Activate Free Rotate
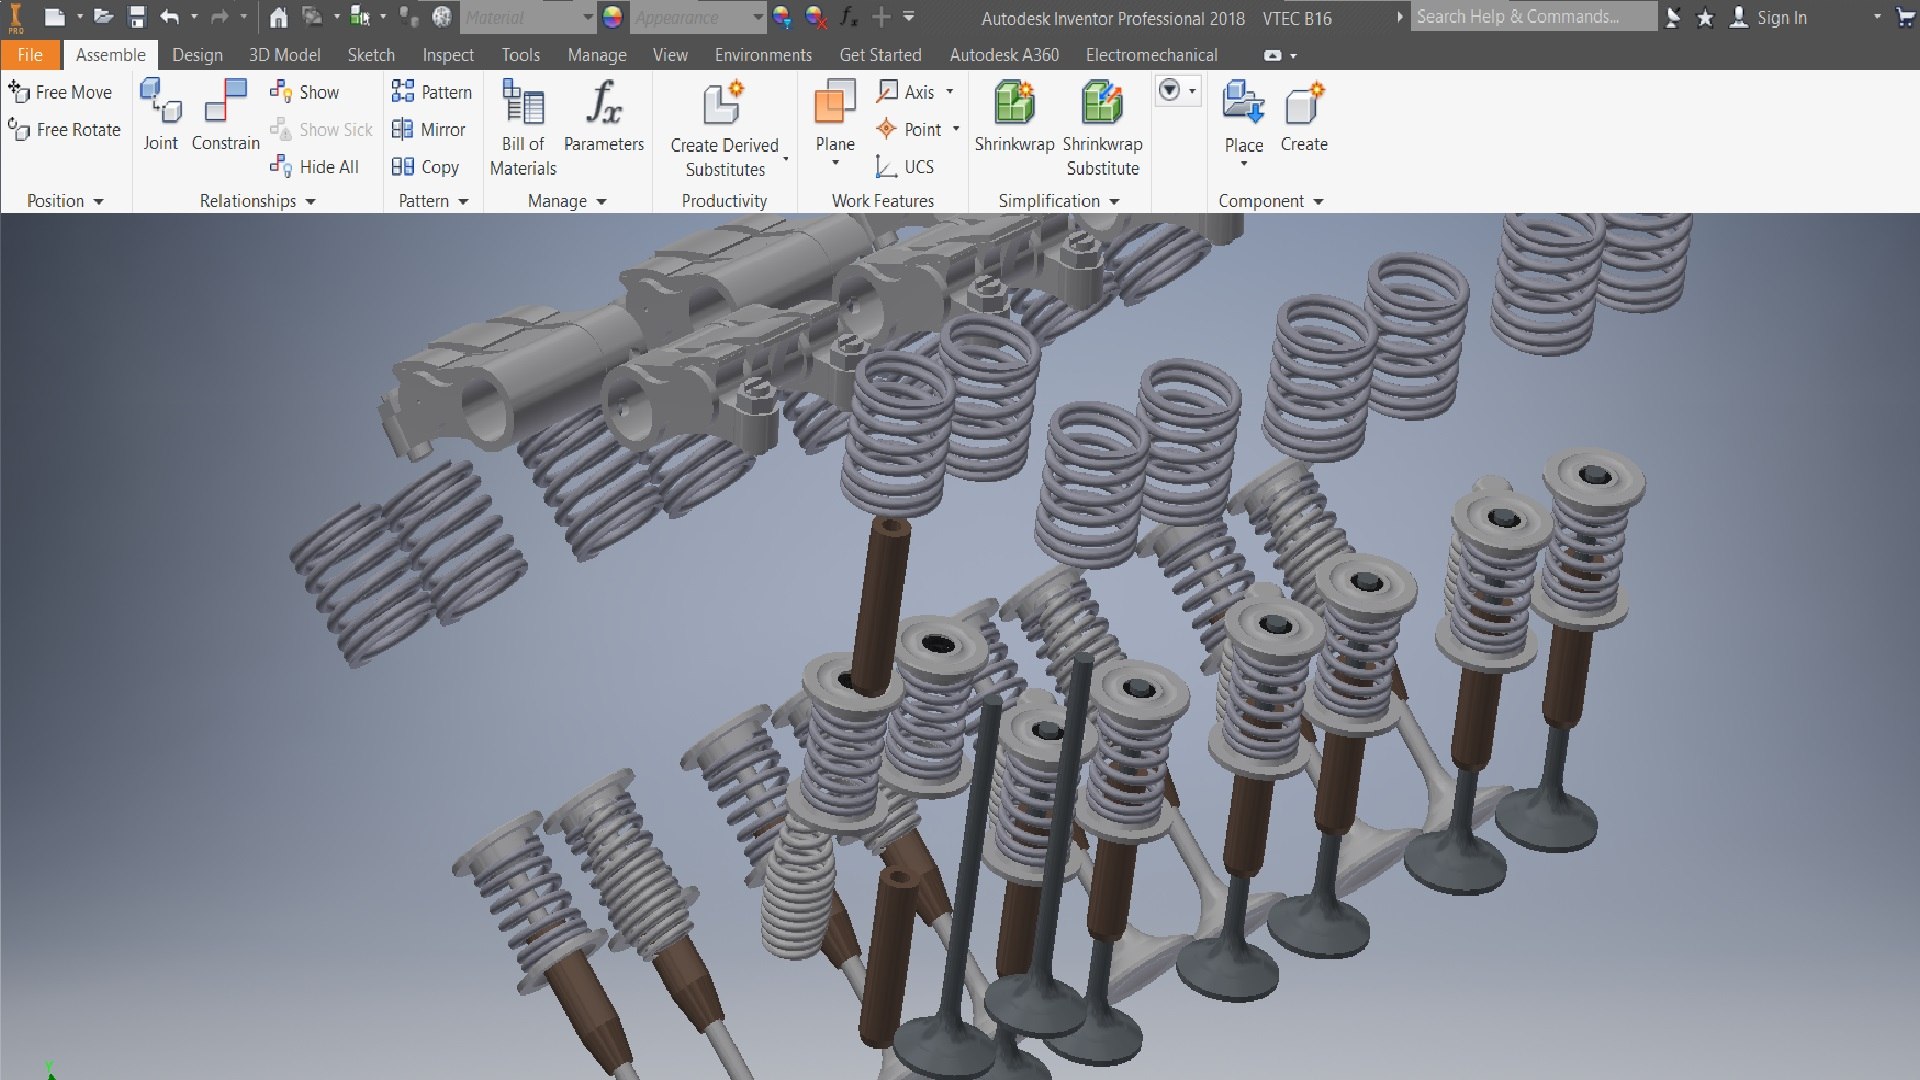This screenshot has height=1080, width=1920. 64,130
